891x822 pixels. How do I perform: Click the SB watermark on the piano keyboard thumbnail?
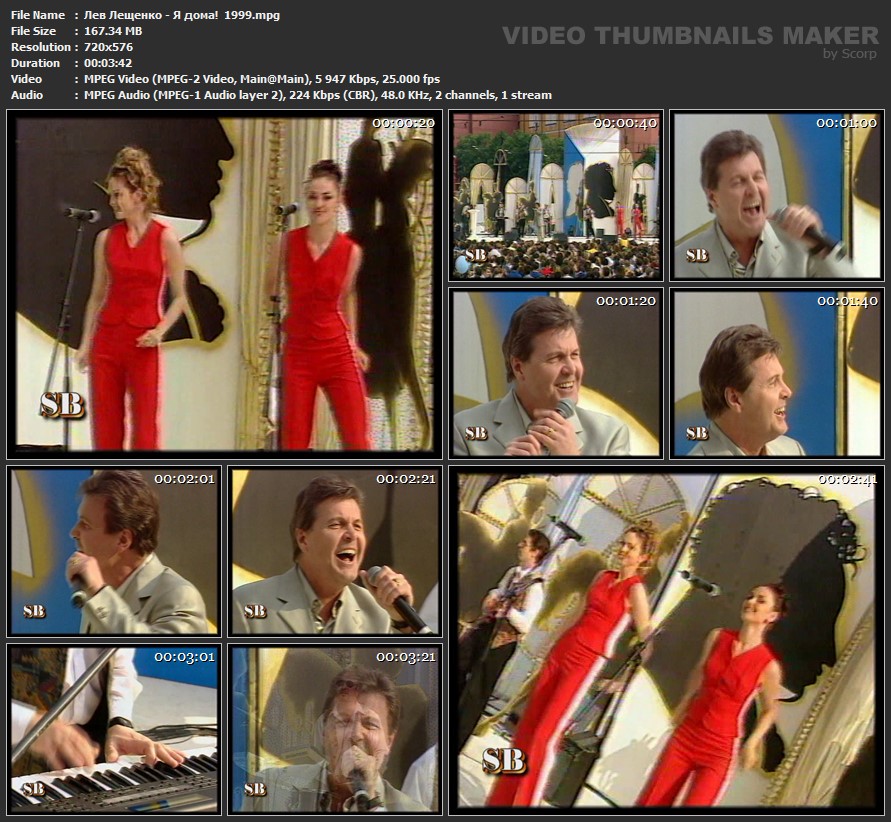click(33, 788)
